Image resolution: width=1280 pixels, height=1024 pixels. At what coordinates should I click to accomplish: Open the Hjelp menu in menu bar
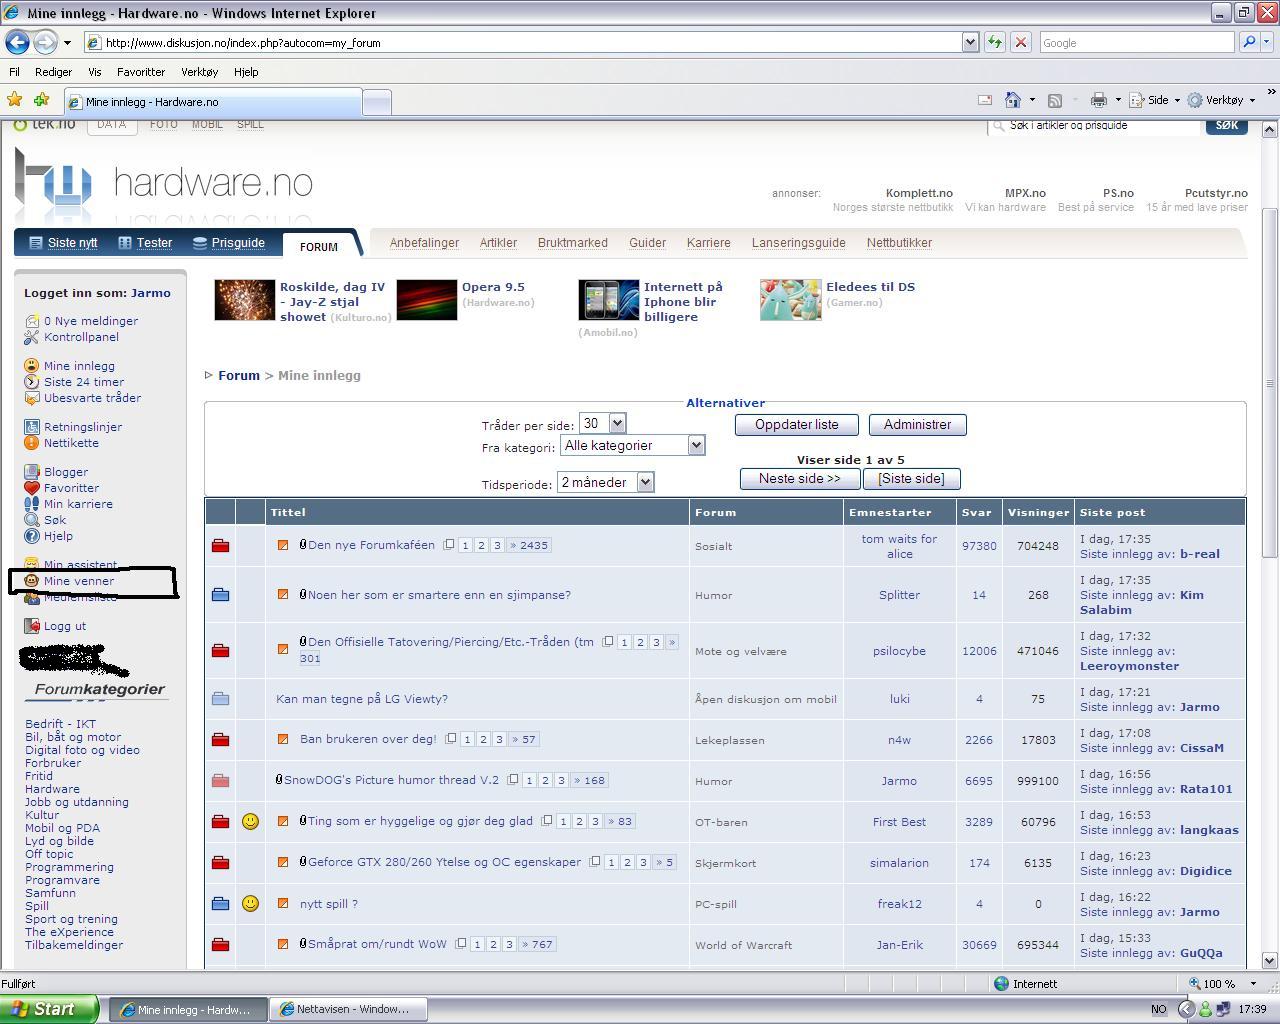(x=246, y=72)
